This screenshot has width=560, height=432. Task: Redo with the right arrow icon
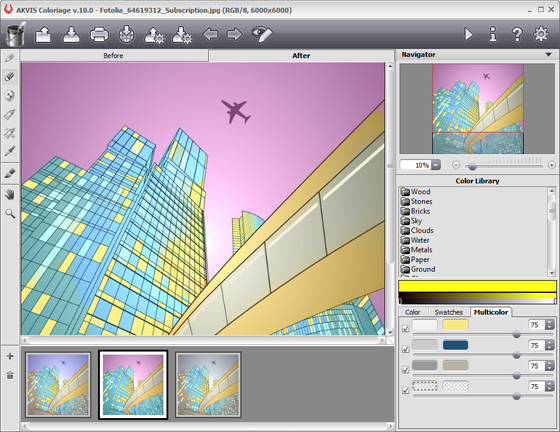coord(235,34)
